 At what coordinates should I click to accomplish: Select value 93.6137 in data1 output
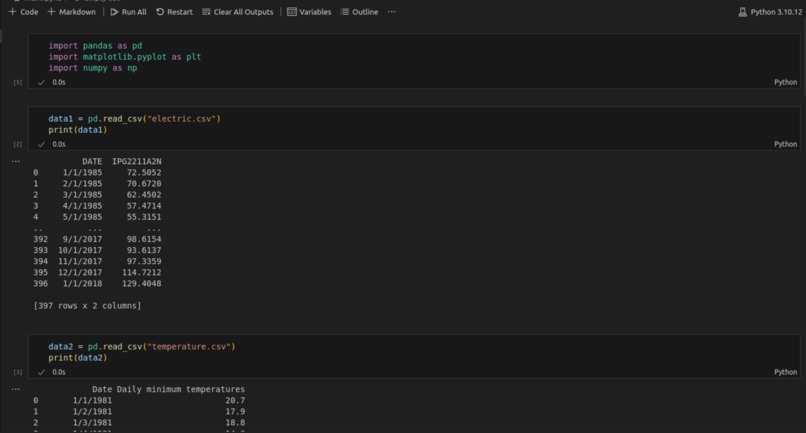(144, 250)
